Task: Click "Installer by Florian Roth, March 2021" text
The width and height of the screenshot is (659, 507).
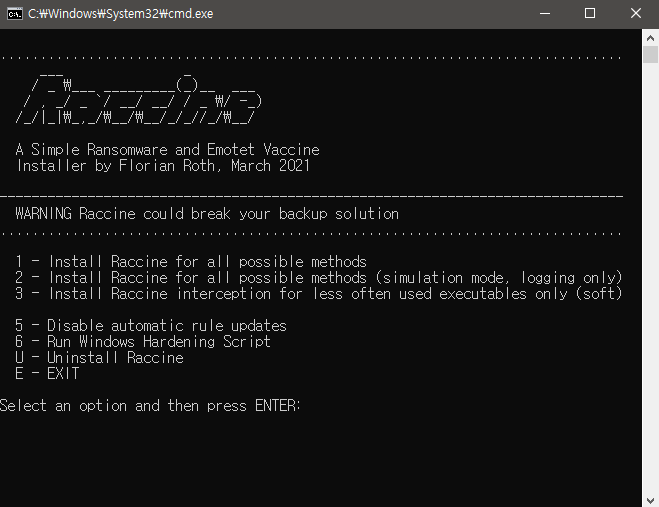Action: [163, 166]
